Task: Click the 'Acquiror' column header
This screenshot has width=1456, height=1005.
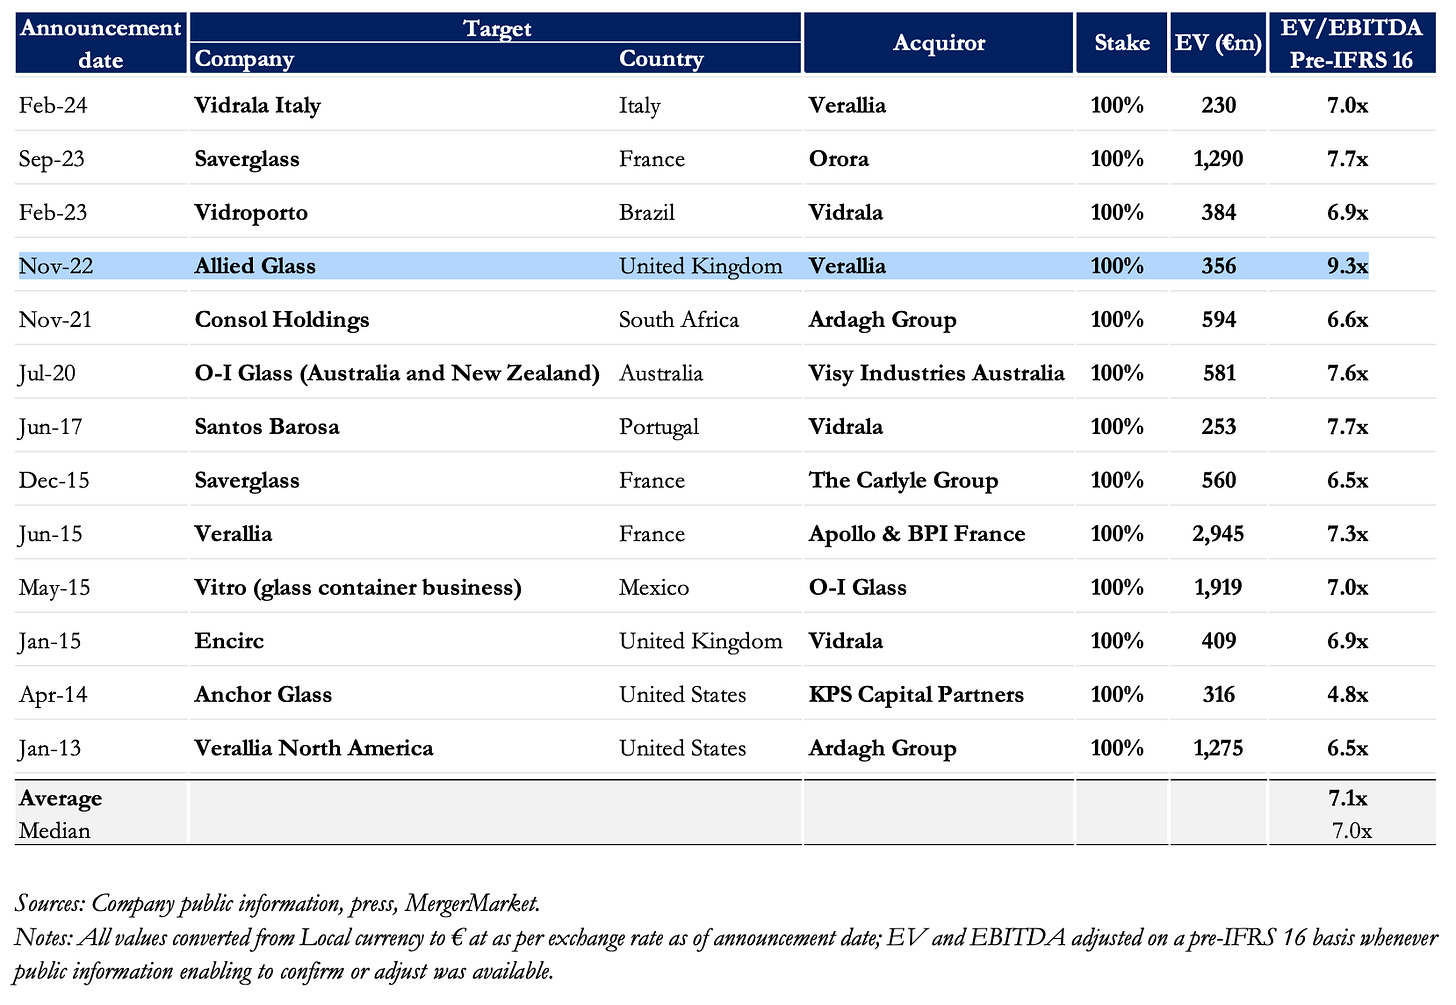Action: click(938, 43)
